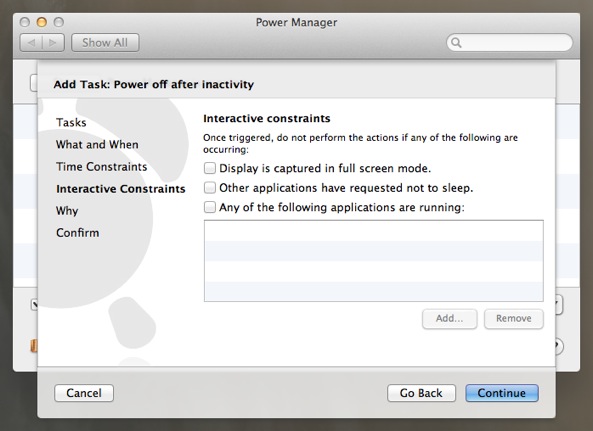The height and width of the screenshot is (431, 593).
Task: Go Back to previous step
Action: (421, 393)
